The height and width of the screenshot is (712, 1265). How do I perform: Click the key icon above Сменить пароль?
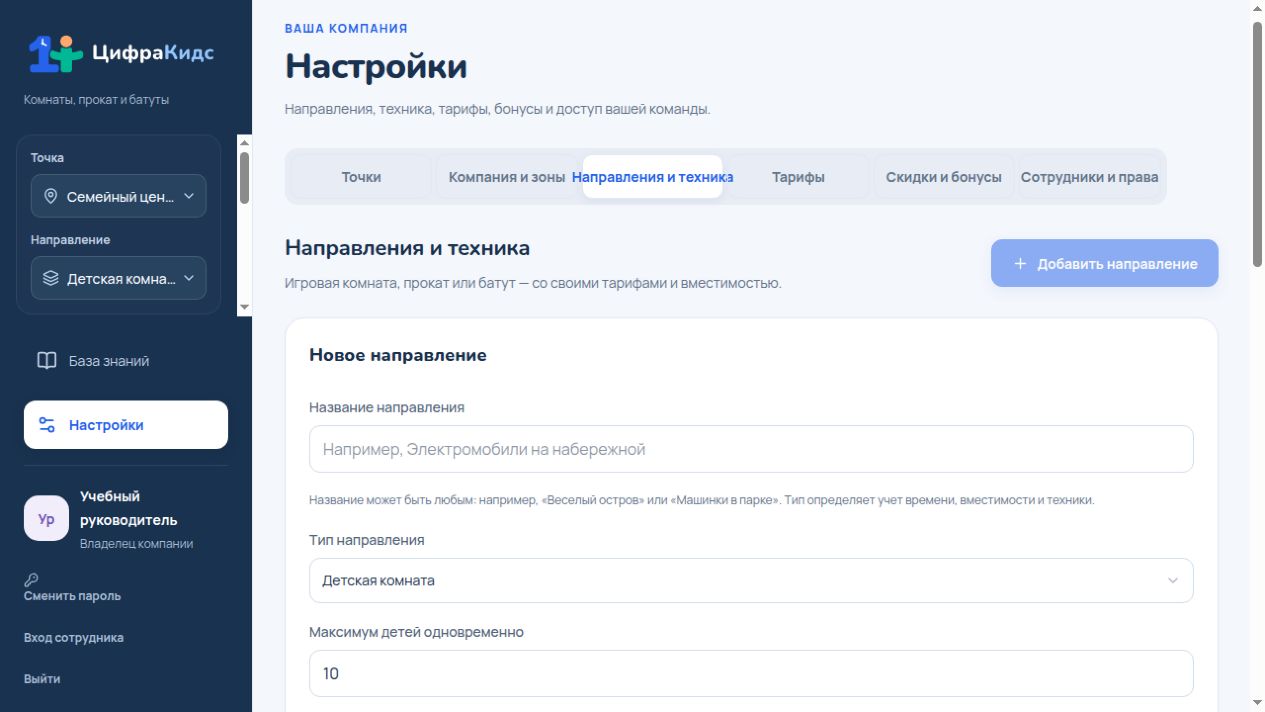31,579
